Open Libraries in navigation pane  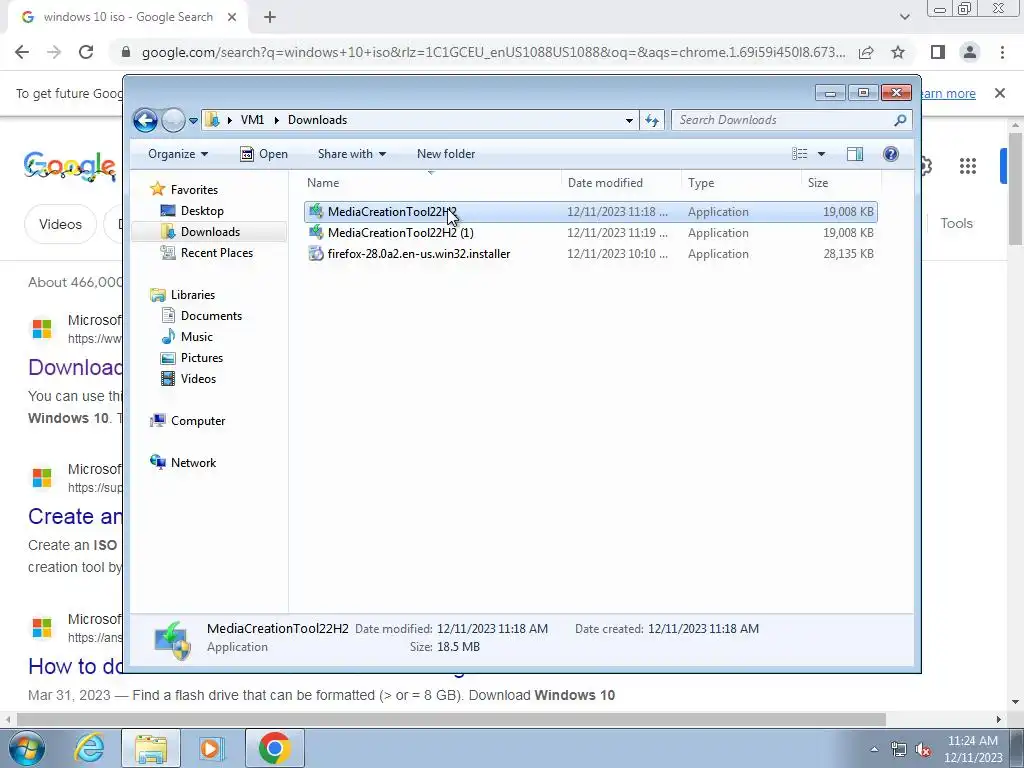pos(193,295)
